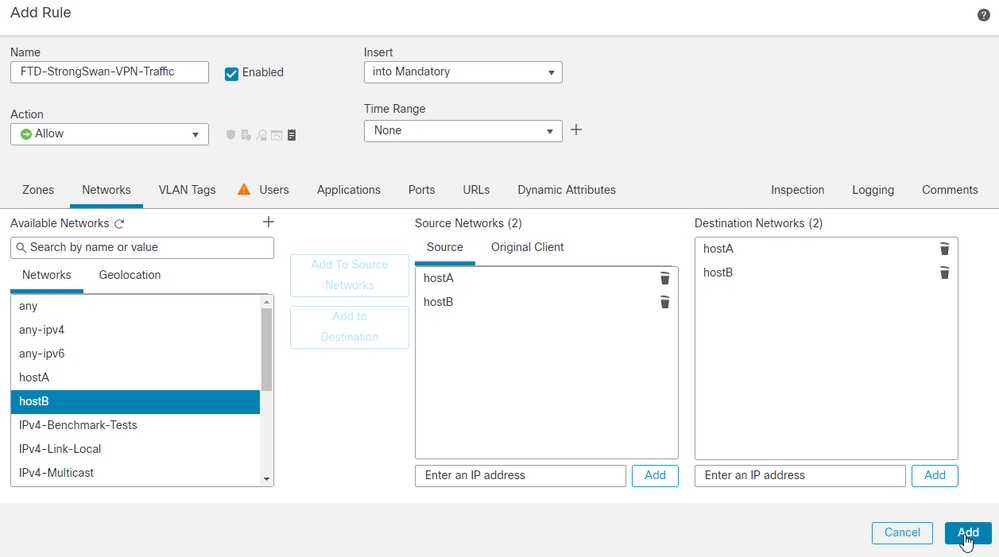Image resolution: width=999 pixels, height=557 pixels.
Task: Select 'any-ipv4' in Available Networks
Action: point(135,330)
